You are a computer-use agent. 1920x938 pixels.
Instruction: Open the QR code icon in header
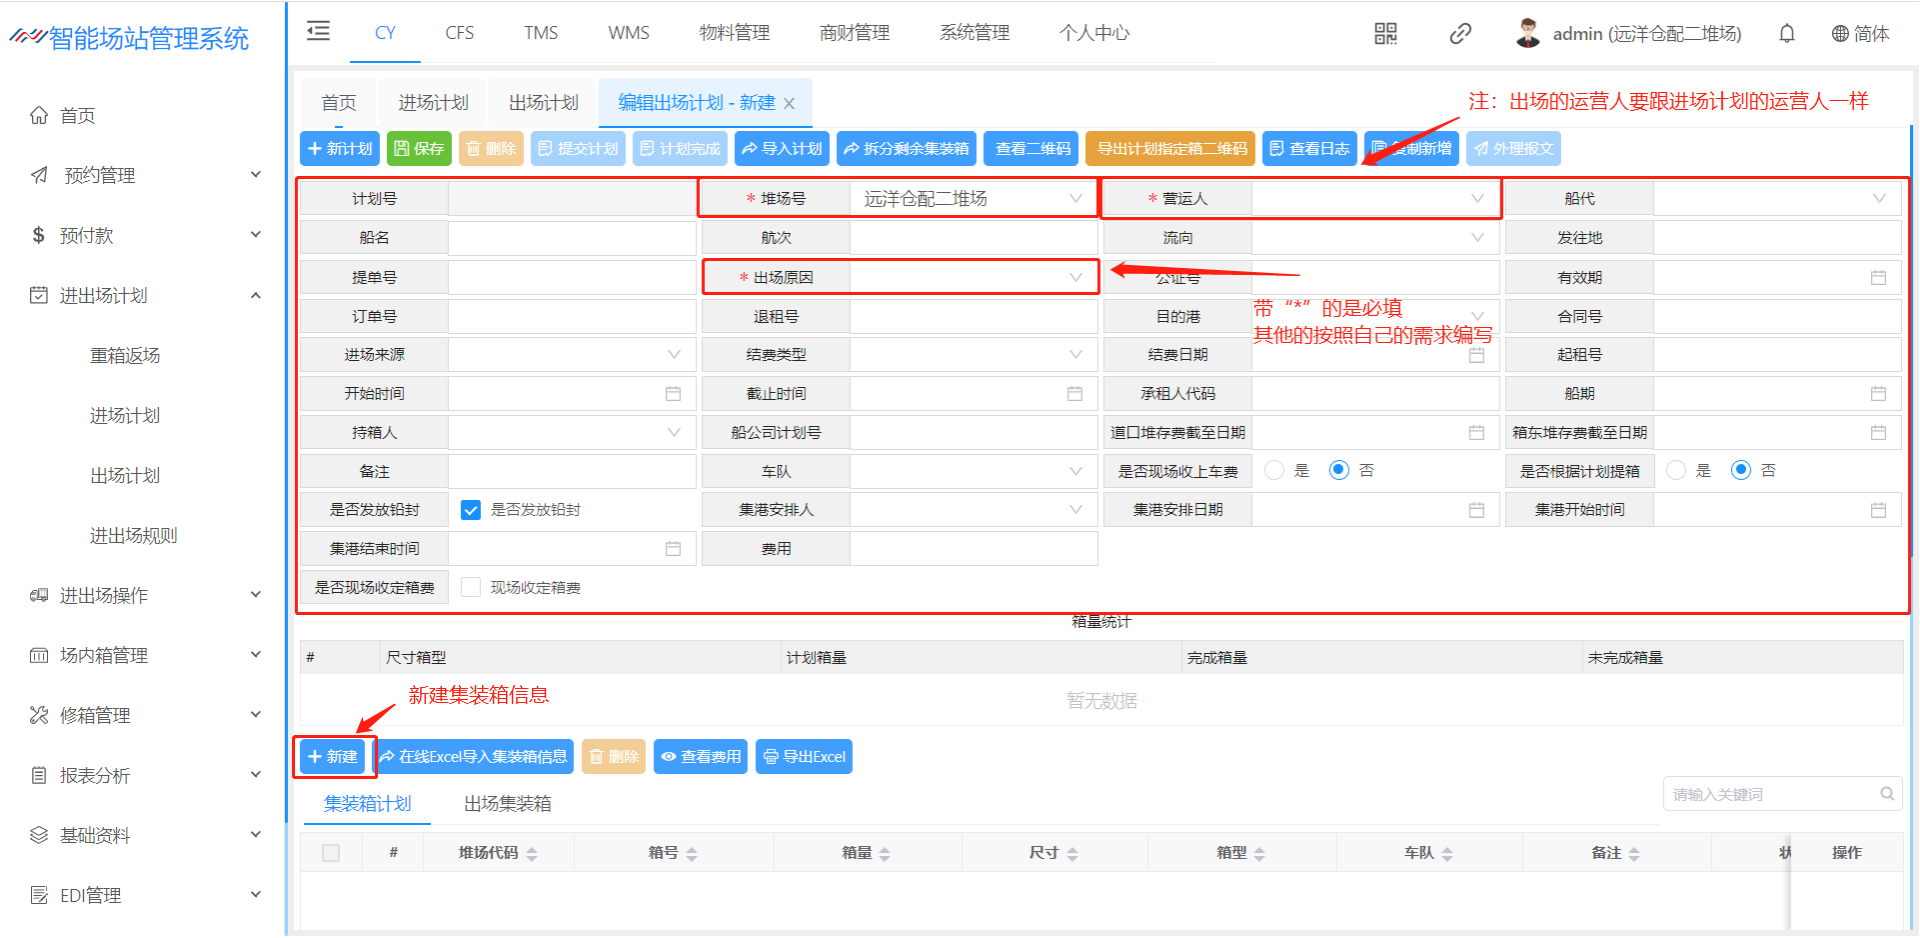tap(1385, 34)
